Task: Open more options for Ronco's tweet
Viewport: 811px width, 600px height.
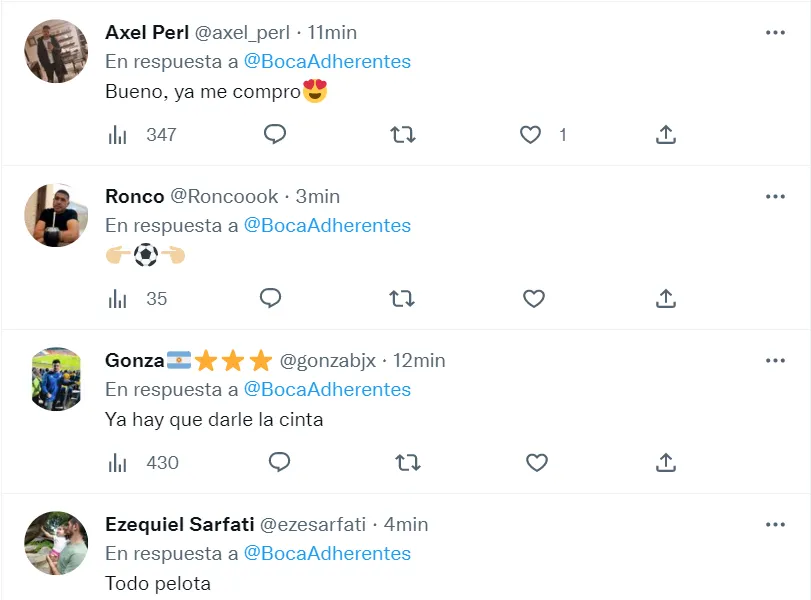Action: pyautogui.click(x=775, y=196)
